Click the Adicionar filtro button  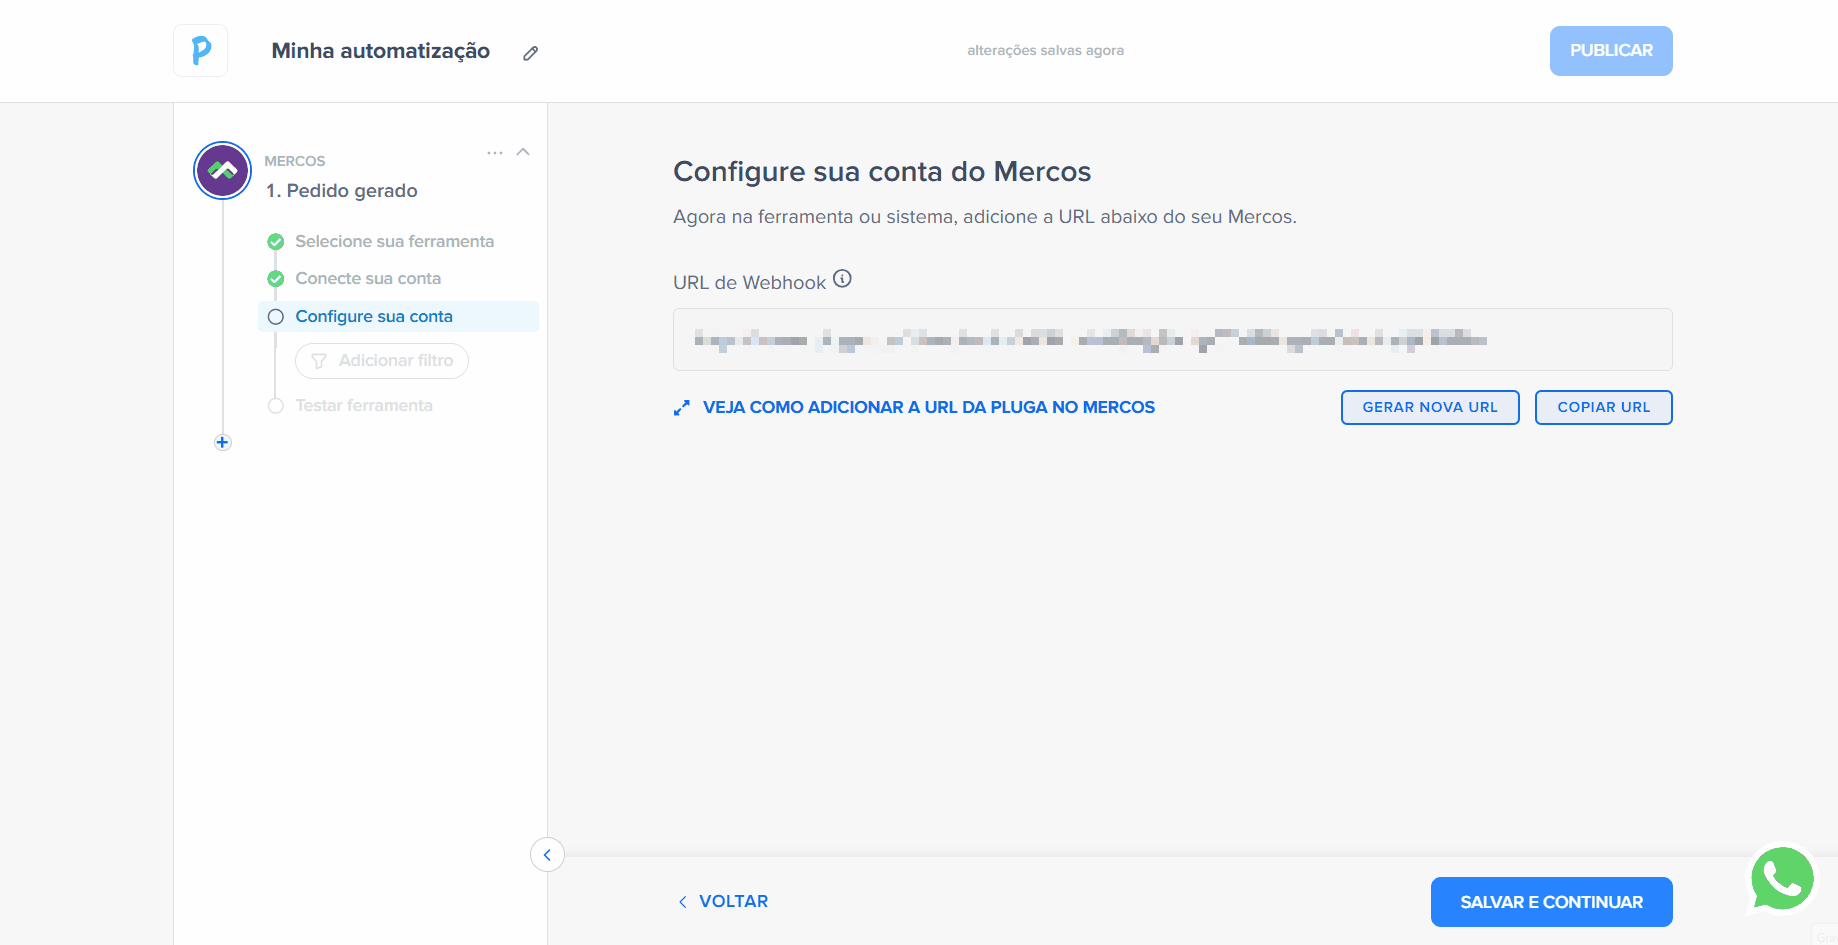click(382, 361)
